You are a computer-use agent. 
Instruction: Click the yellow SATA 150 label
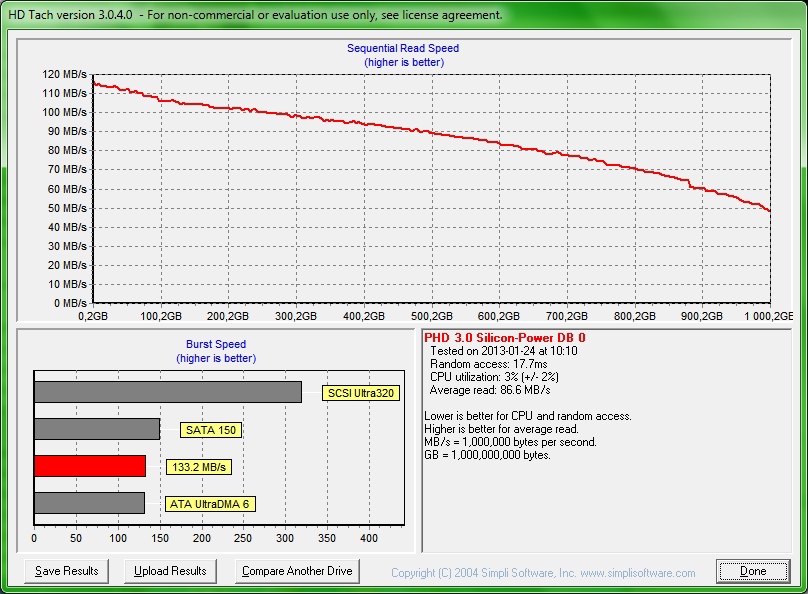point(212,430)
